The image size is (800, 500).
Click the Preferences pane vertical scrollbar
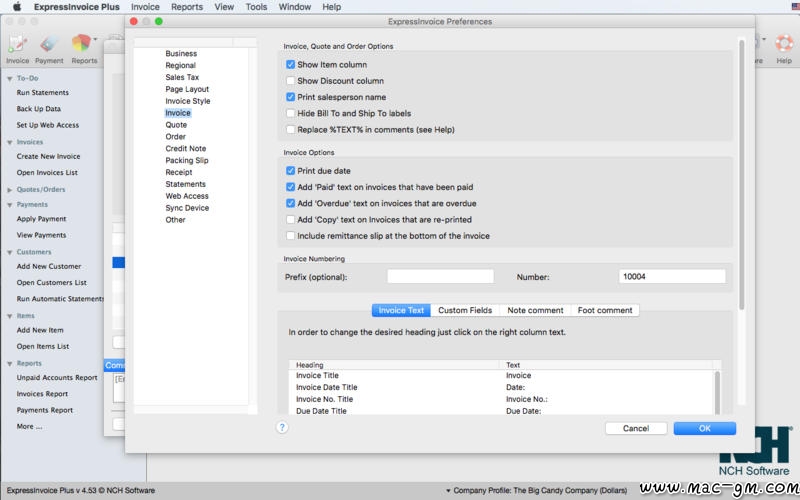(x=741, y=173)
